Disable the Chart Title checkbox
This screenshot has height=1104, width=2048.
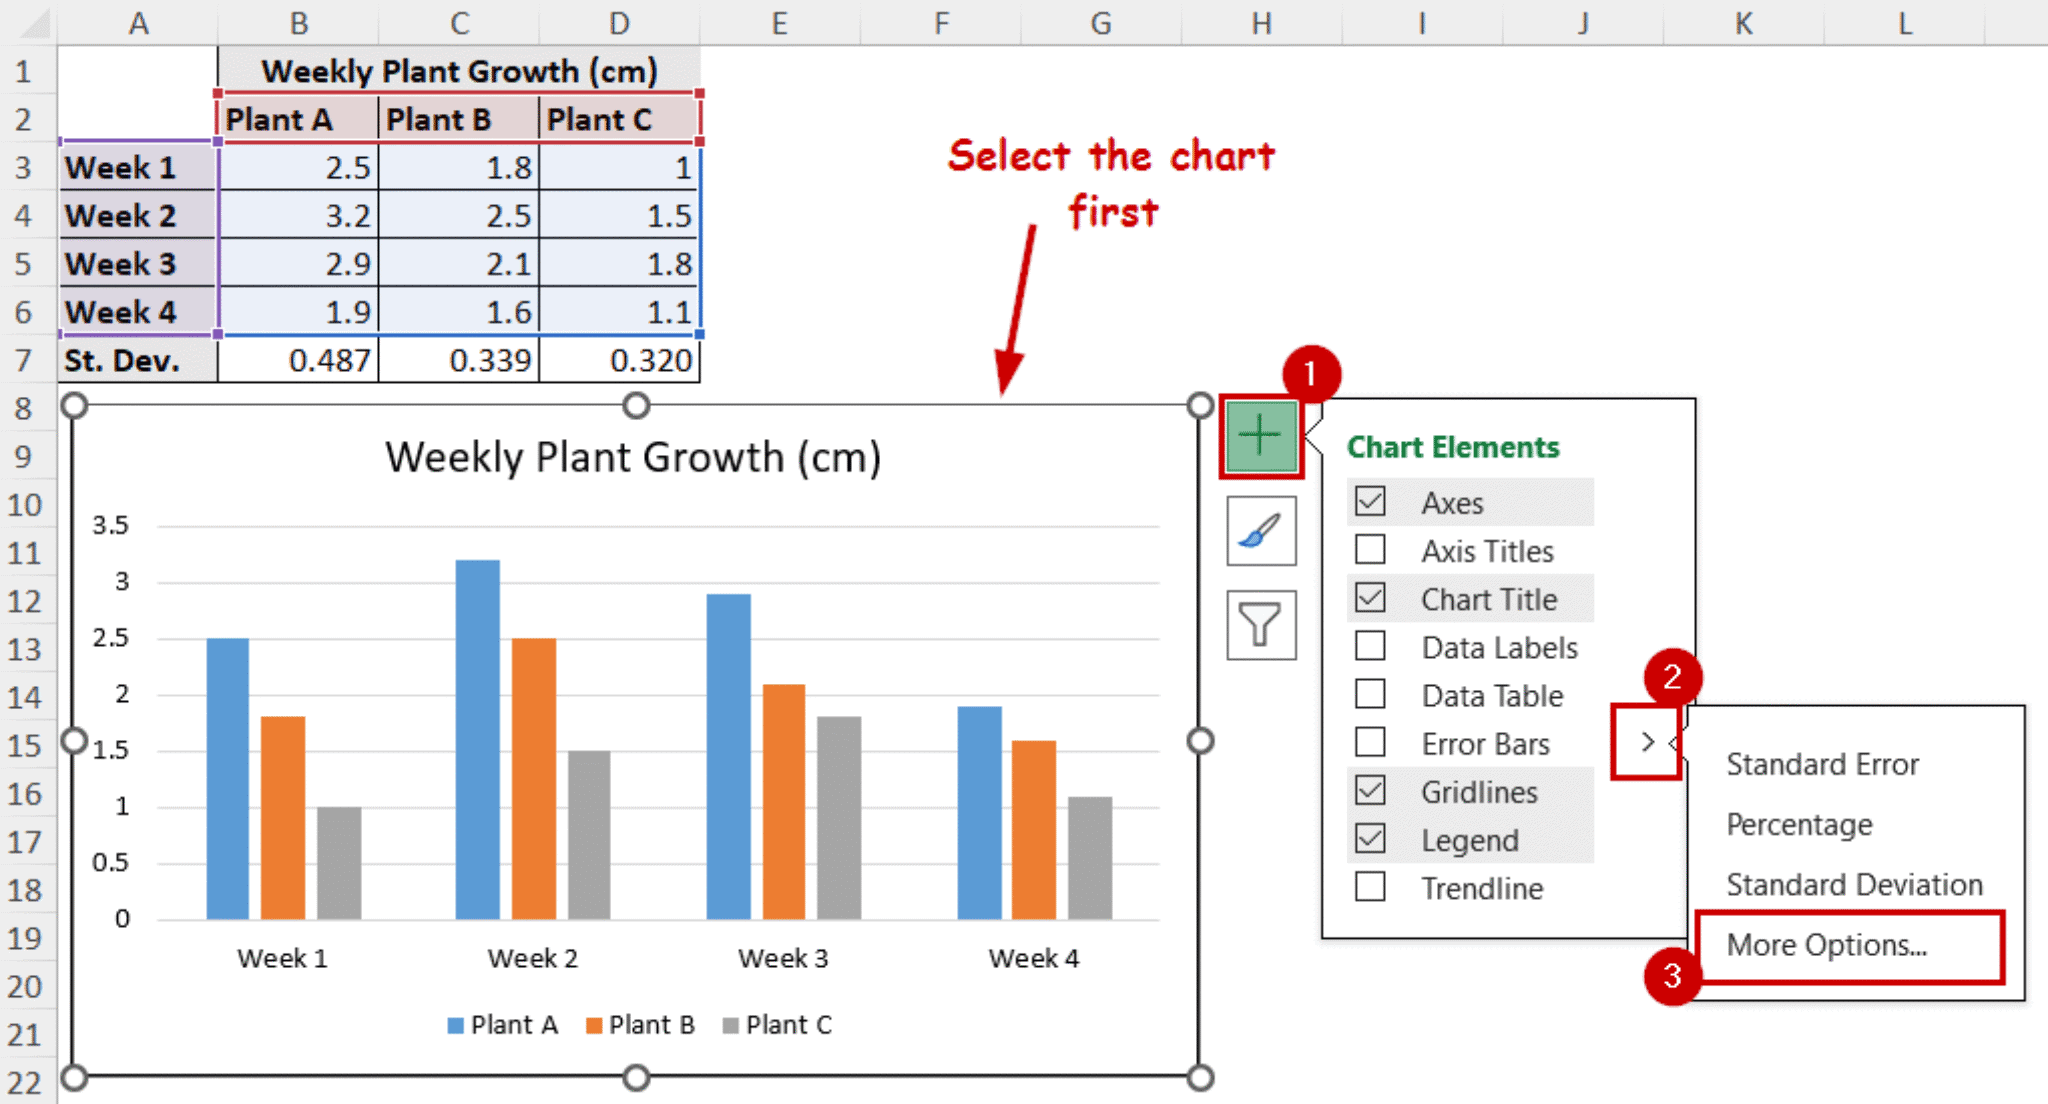coord(1371,598)
